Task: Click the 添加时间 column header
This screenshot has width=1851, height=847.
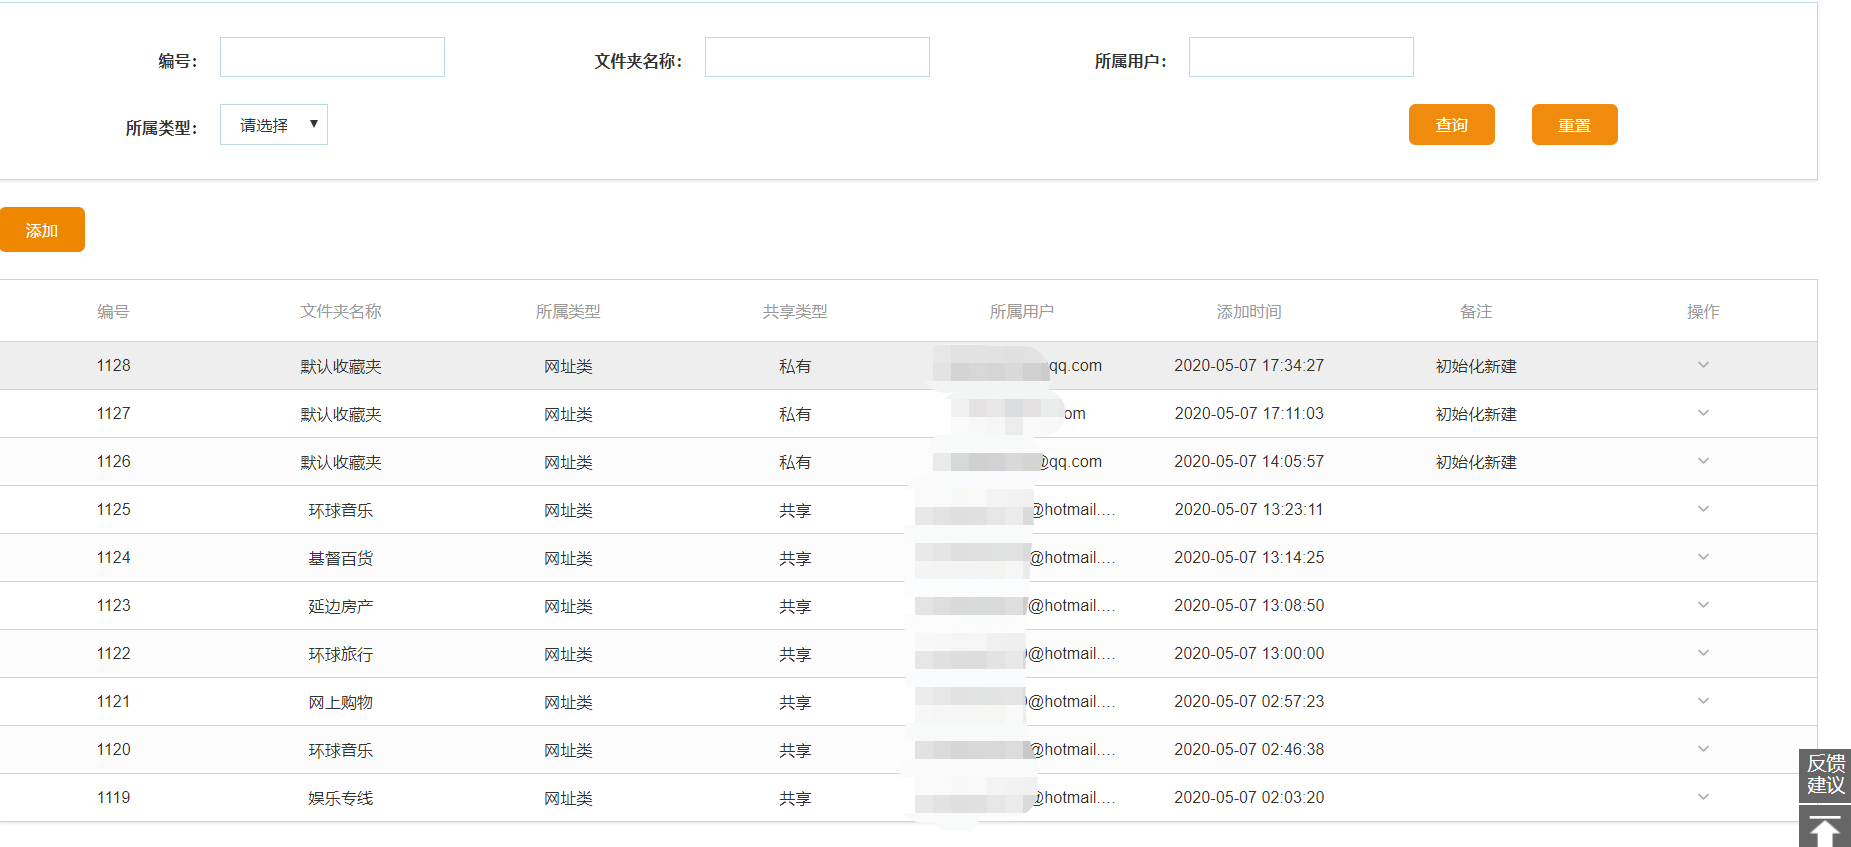Action: tap(1248, 312)
